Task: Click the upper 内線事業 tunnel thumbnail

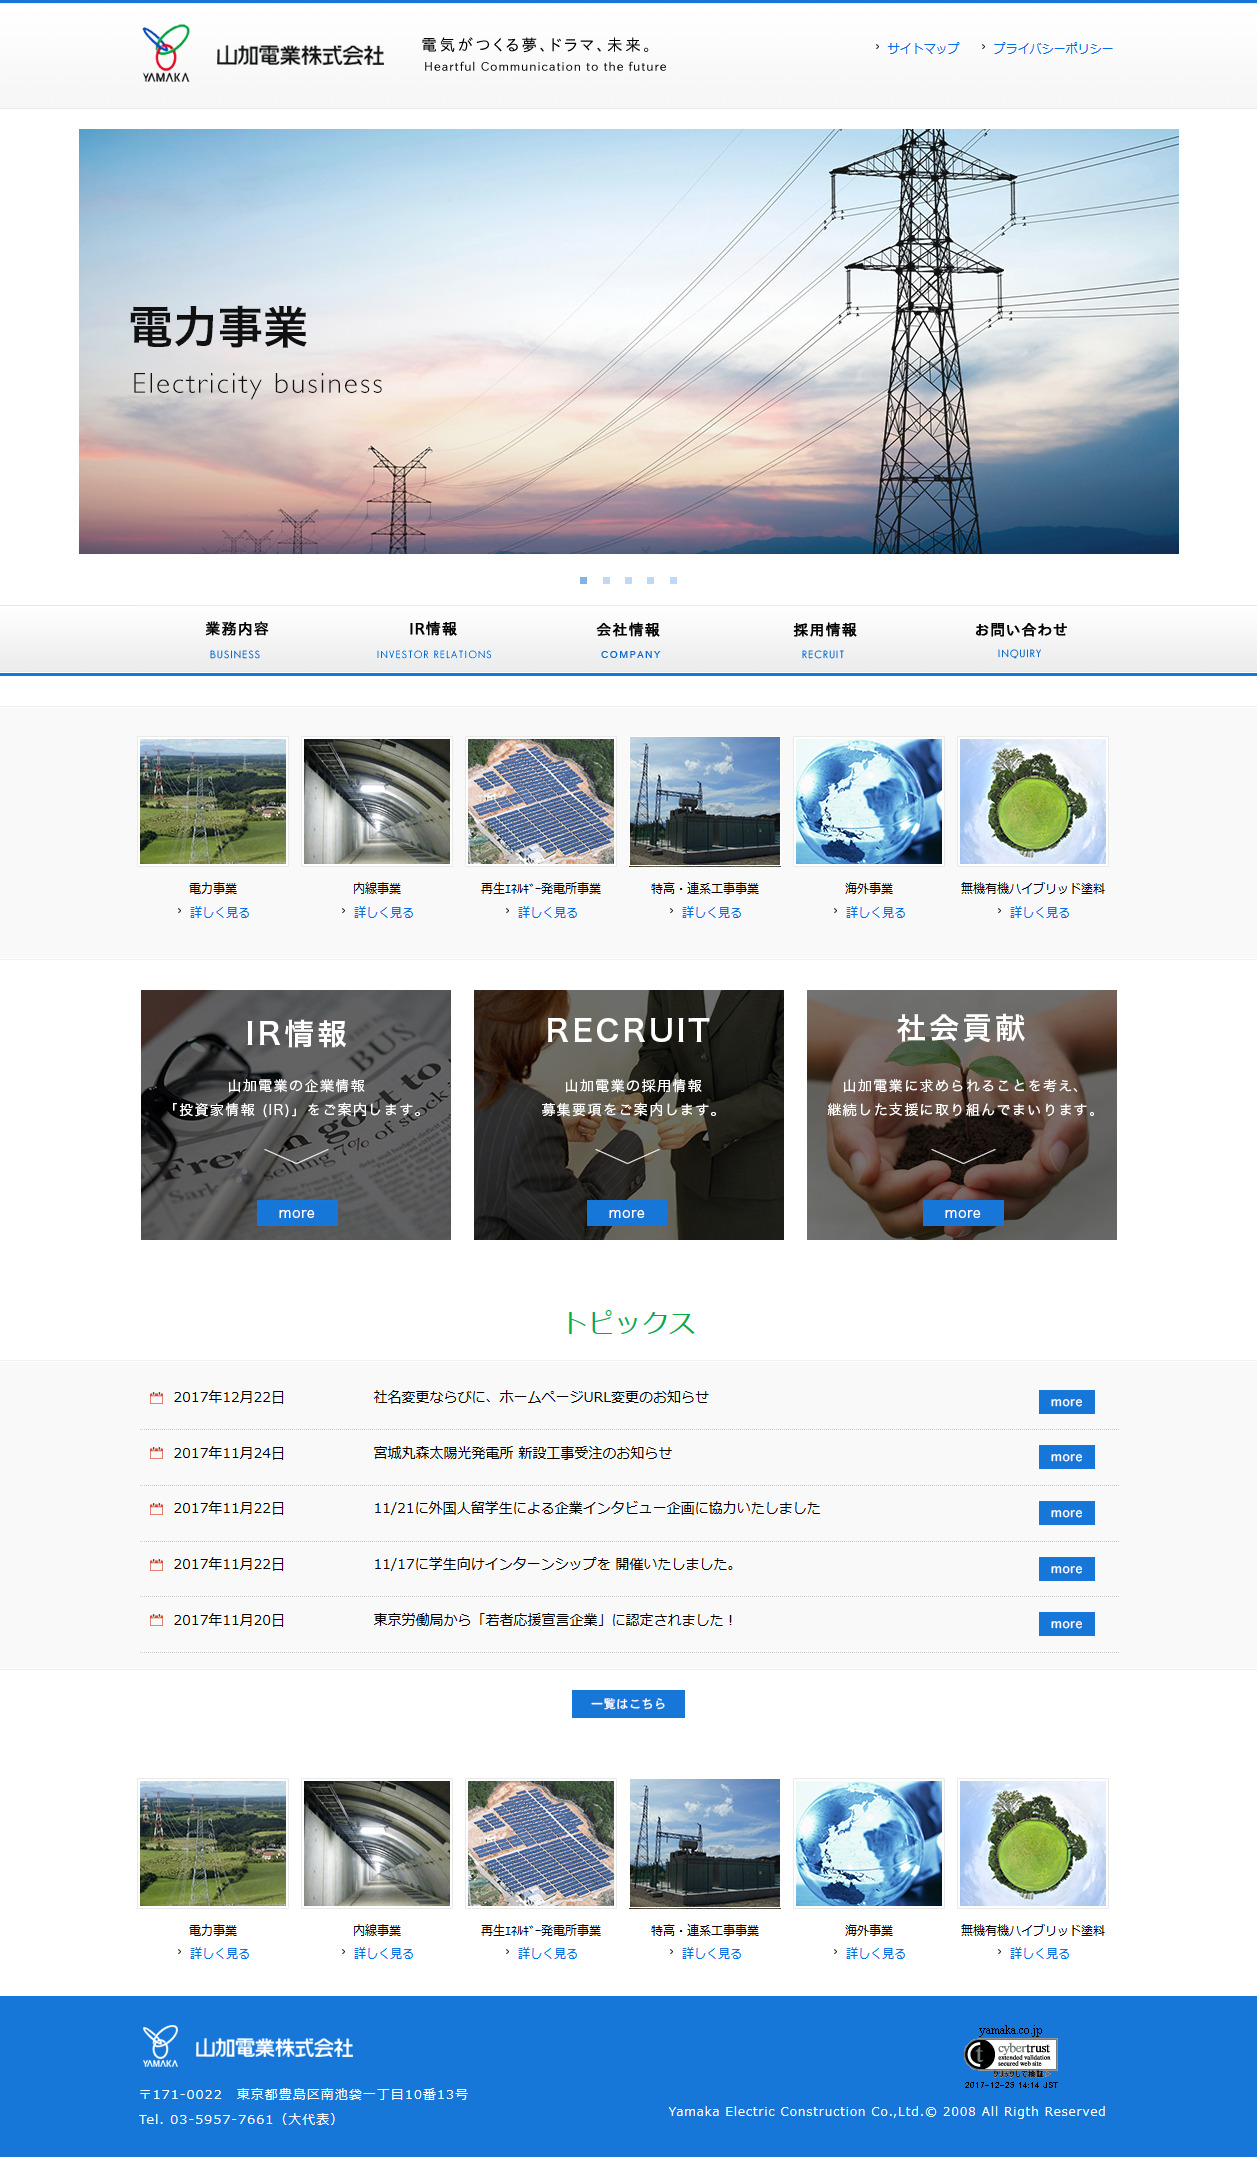Action: point(377,801)
